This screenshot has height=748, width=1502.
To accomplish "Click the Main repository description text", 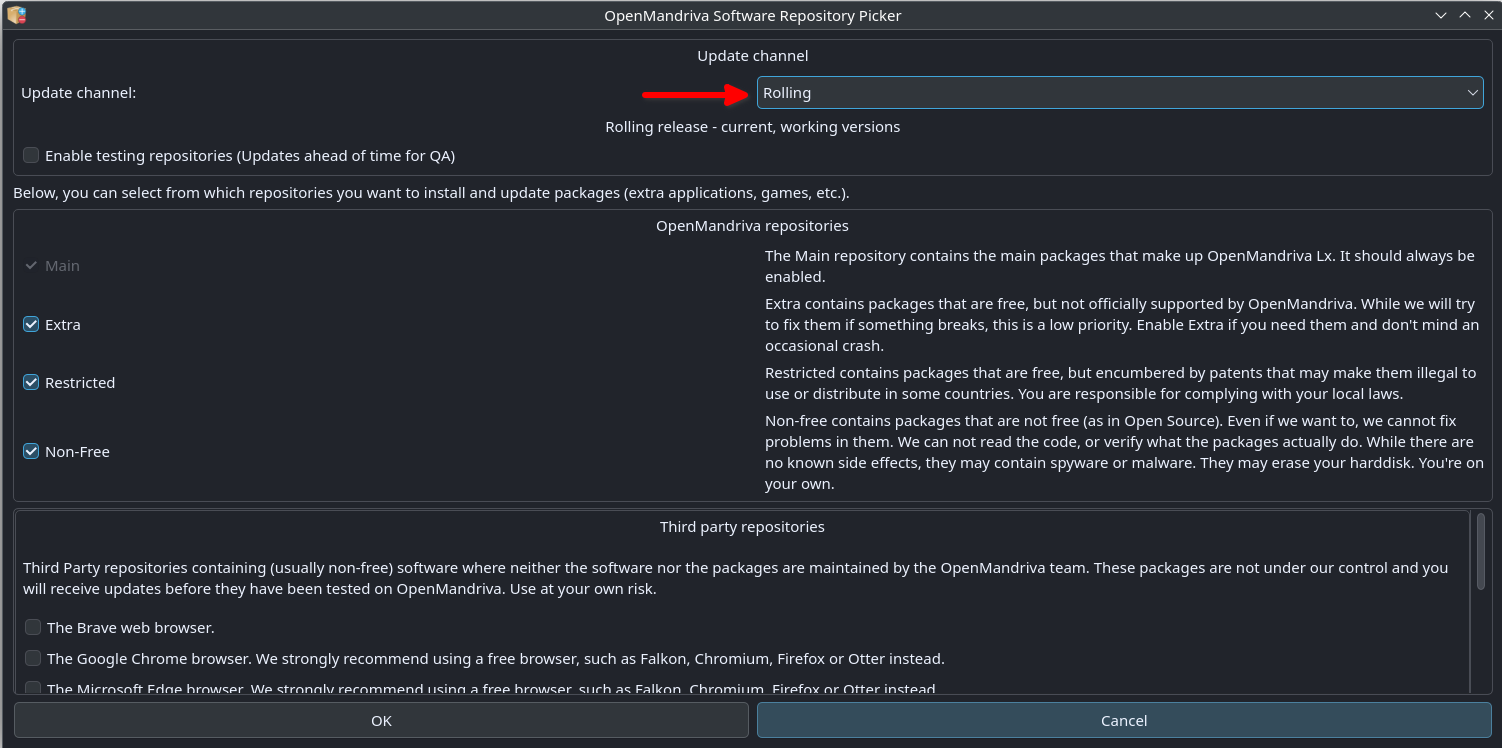I will pos(1120,266).
